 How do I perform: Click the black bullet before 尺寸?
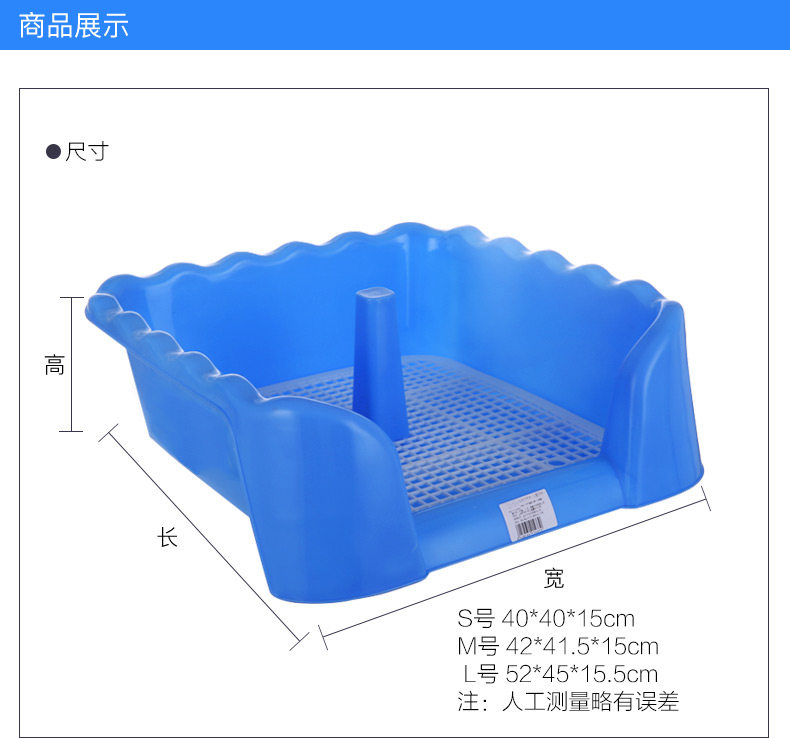point(53,152)
